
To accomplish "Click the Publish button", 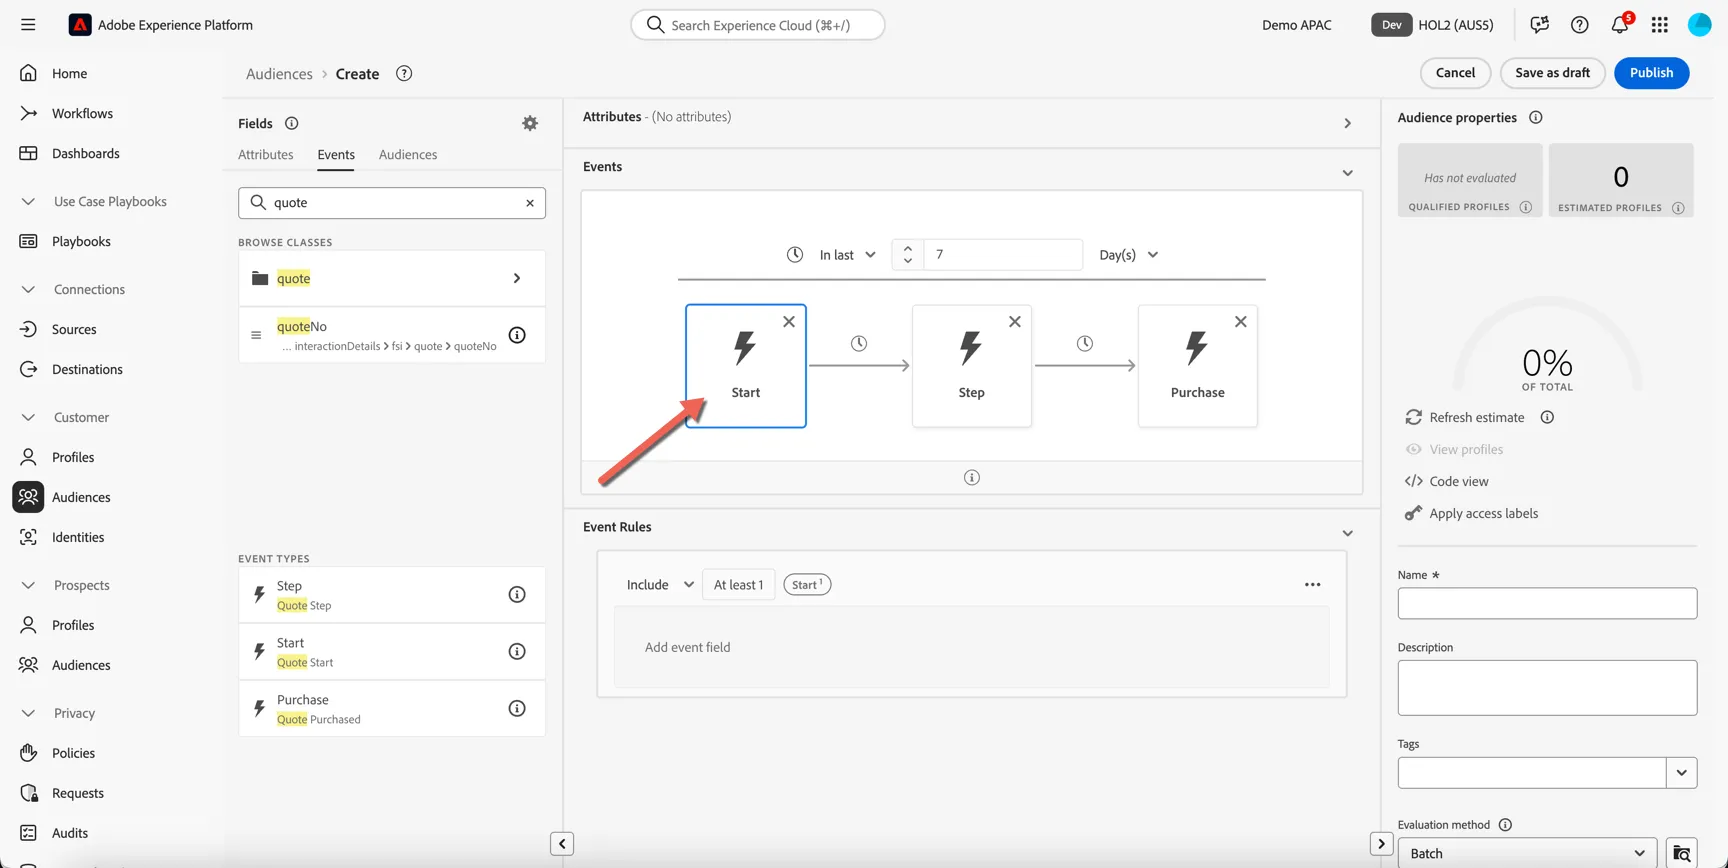I will click(x=1651, y=73).
